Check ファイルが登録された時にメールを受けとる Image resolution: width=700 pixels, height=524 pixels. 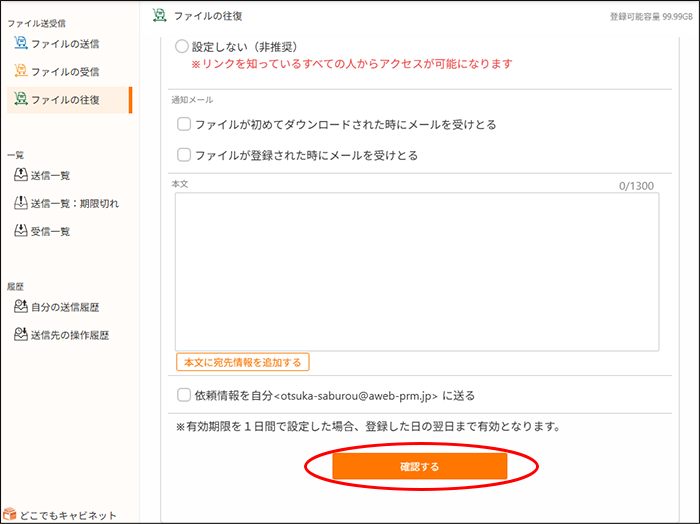pyautogui.click(x=184, y=155)
